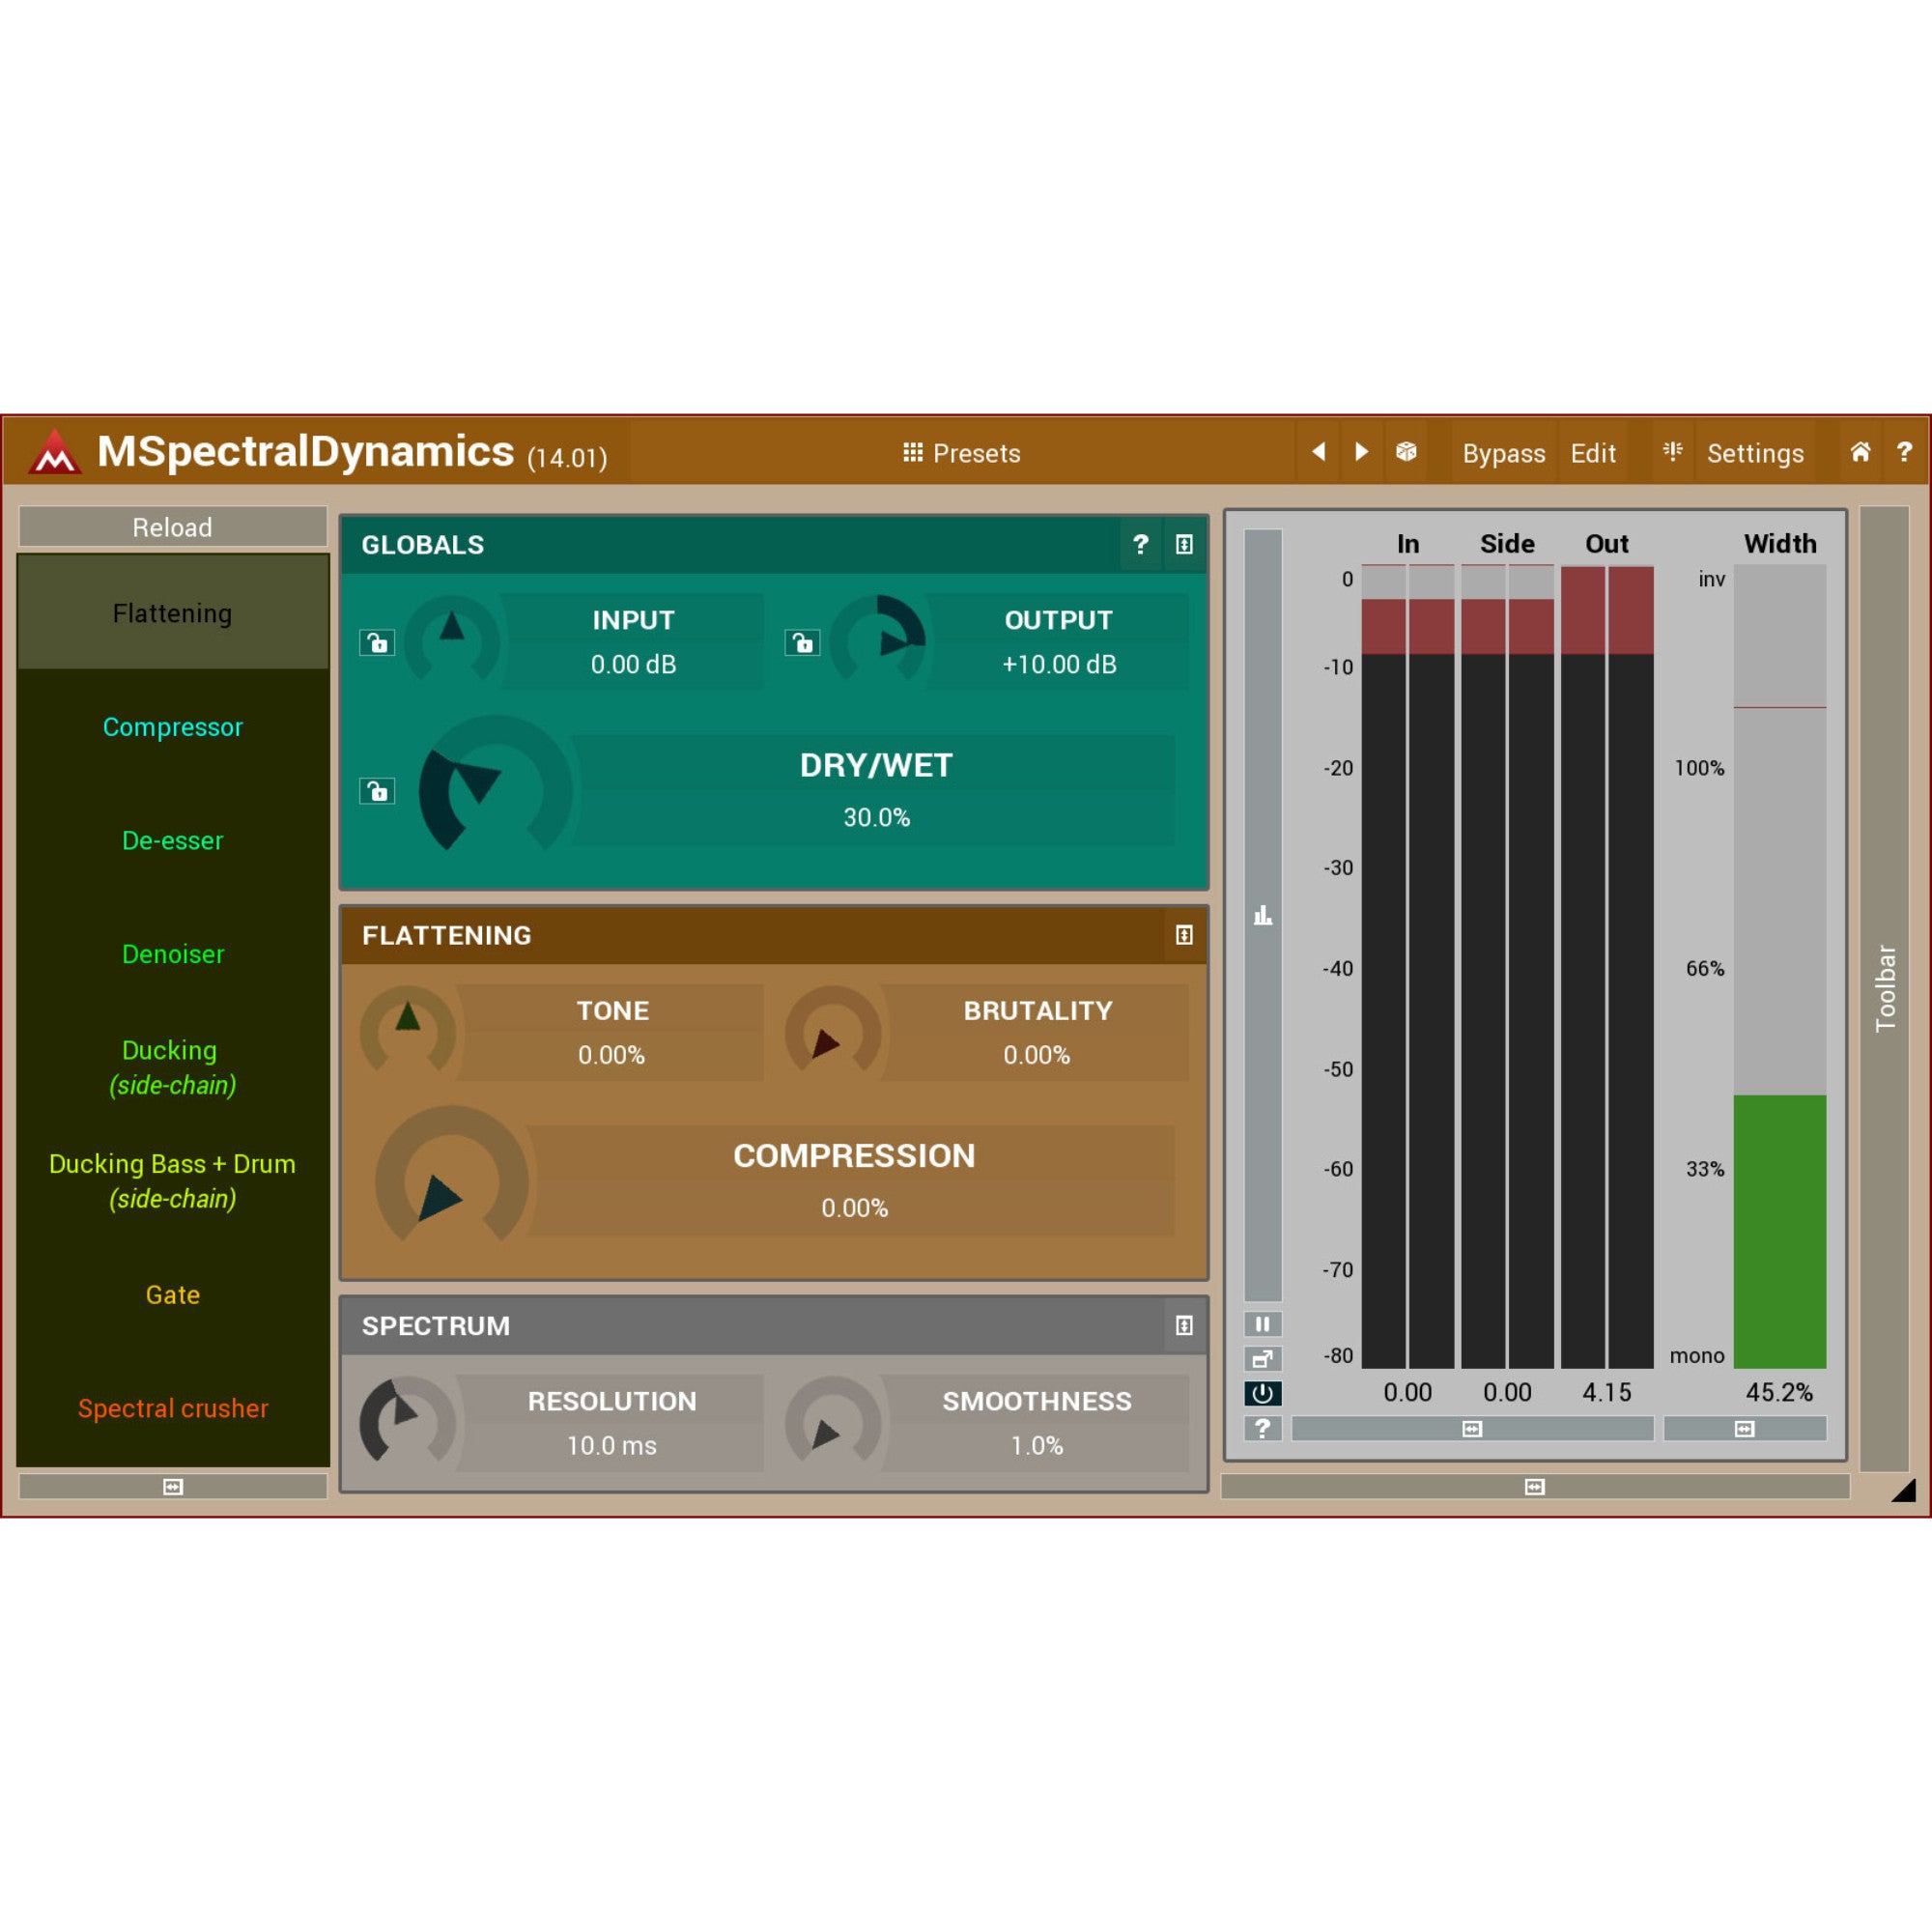1932x1932 pixels.
Task: Toggle the Bypass button
Action: point(1503,453)
